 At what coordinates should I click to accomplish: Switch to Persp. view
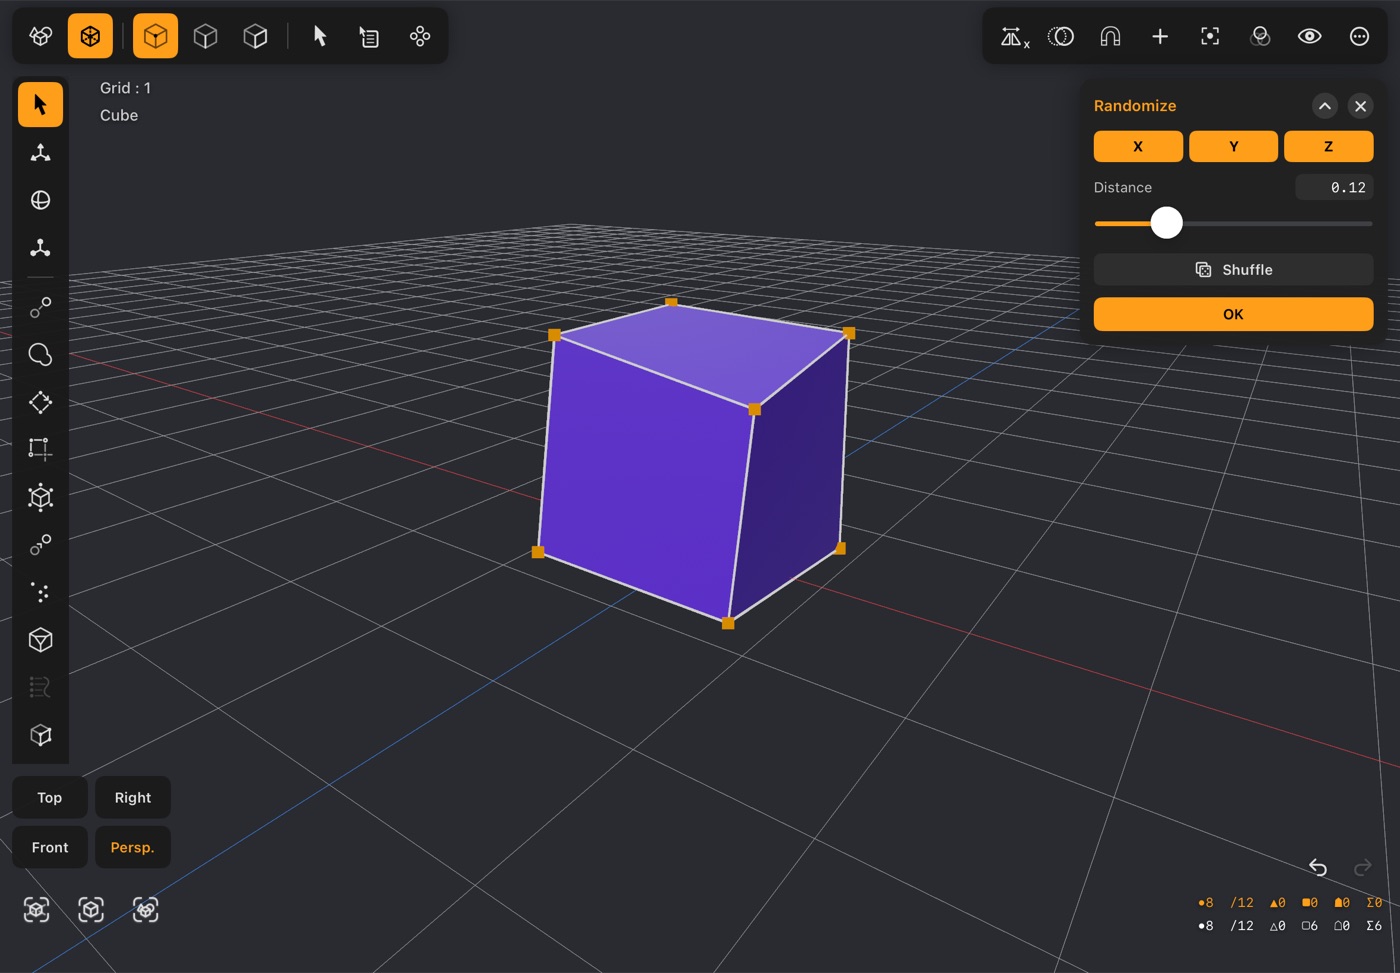point(132,847)
